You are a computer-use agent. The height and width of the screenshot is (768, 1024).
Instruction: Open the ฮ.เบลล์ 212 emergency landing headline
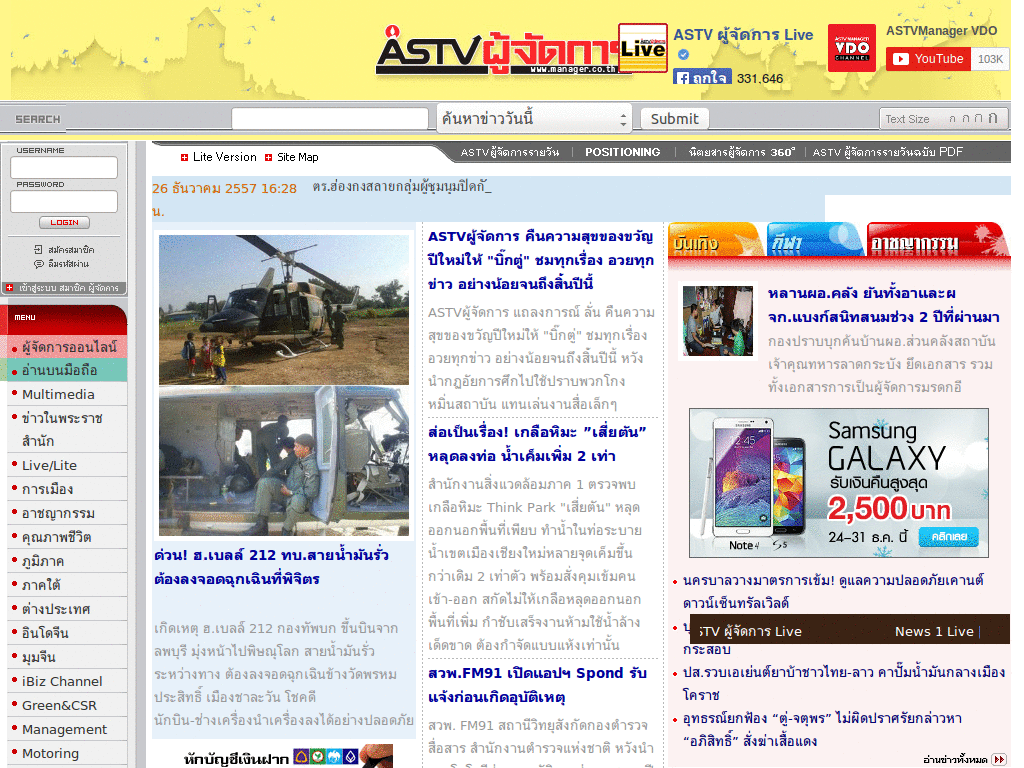tap(272, 567)
